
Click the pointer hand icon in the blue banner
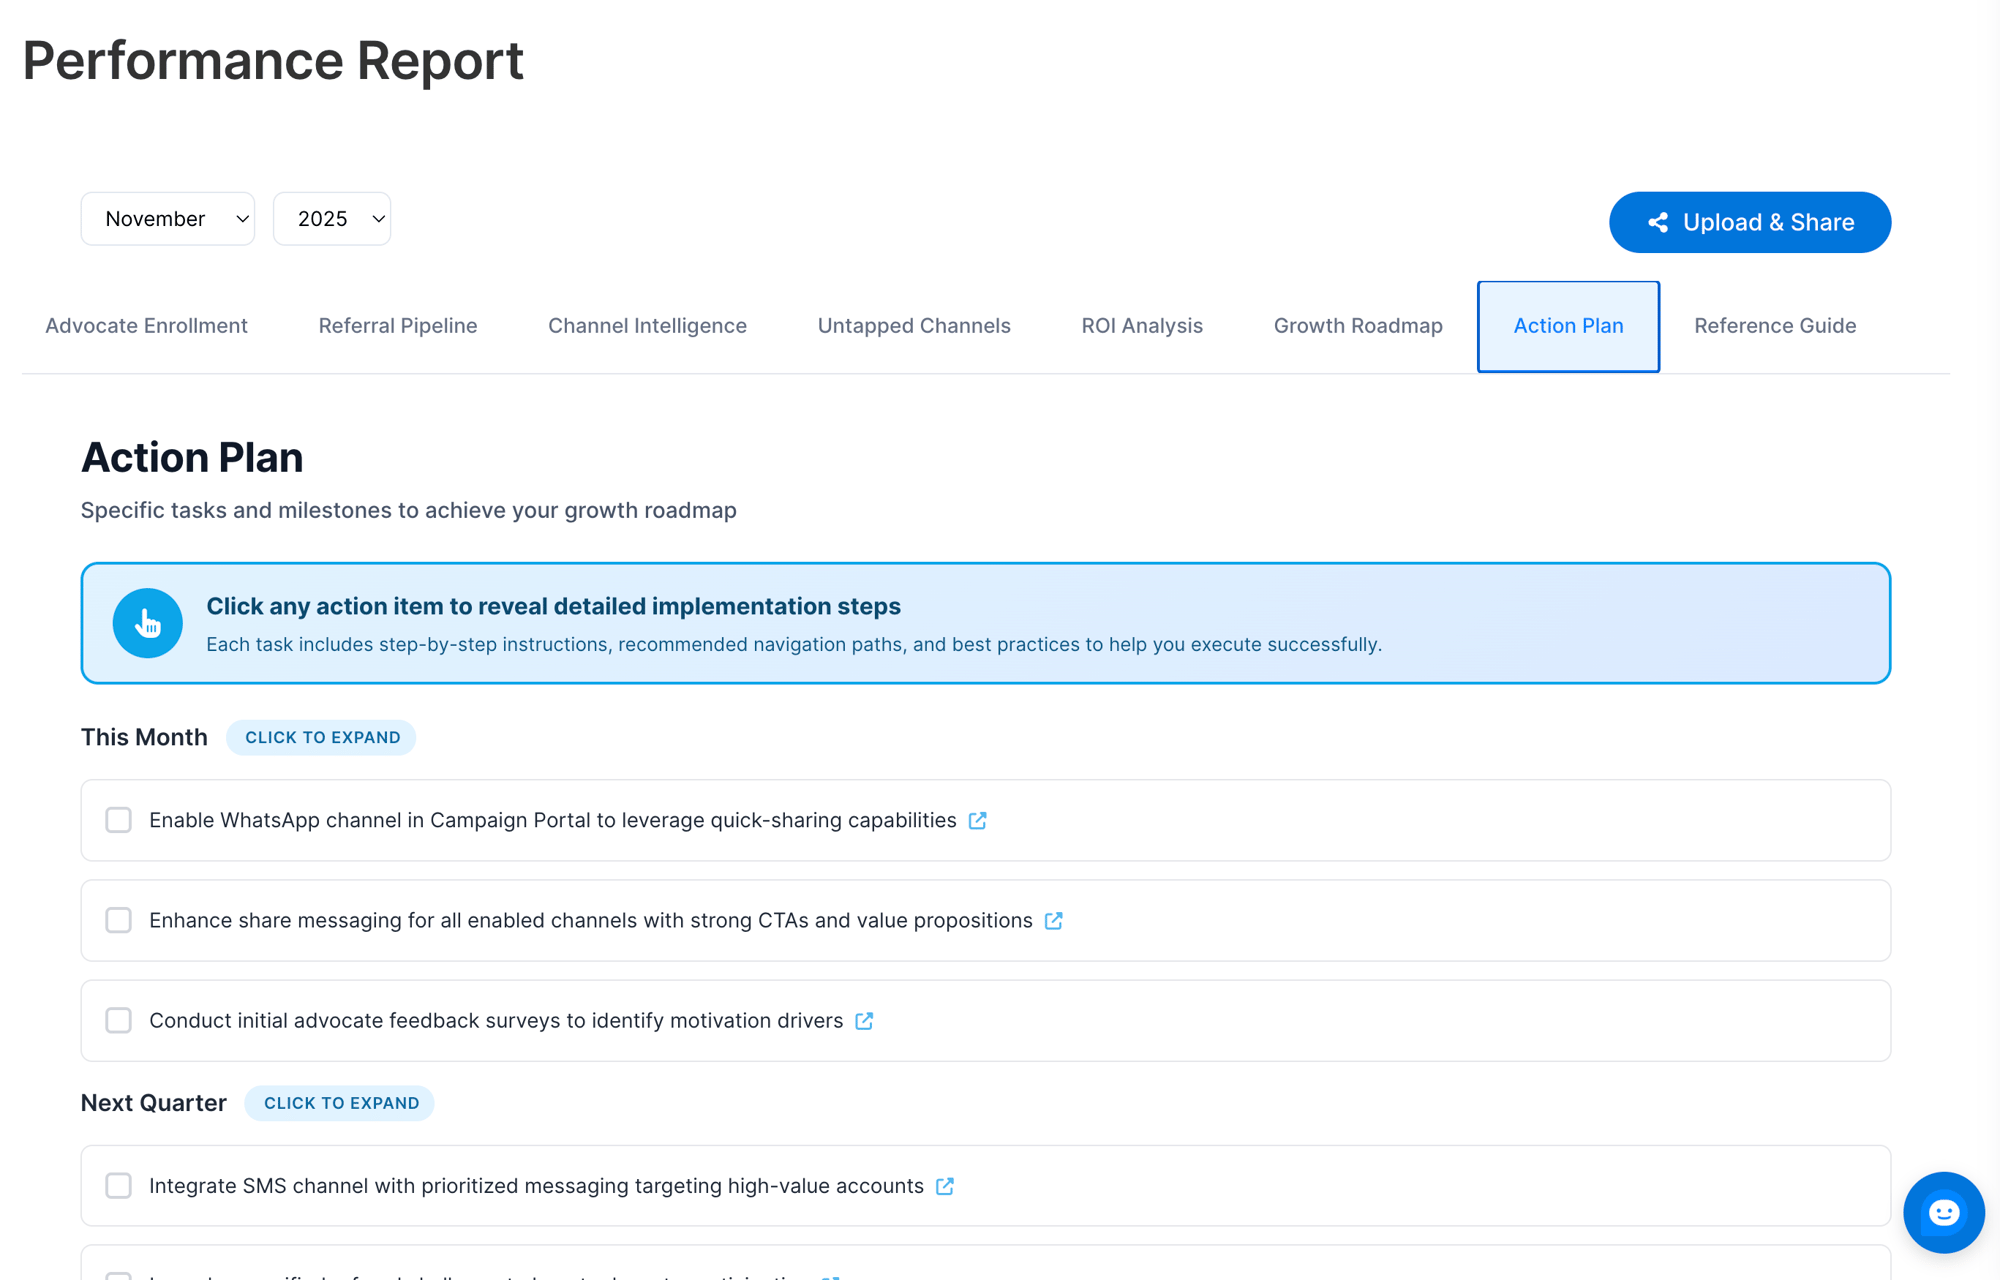[147, 622]
